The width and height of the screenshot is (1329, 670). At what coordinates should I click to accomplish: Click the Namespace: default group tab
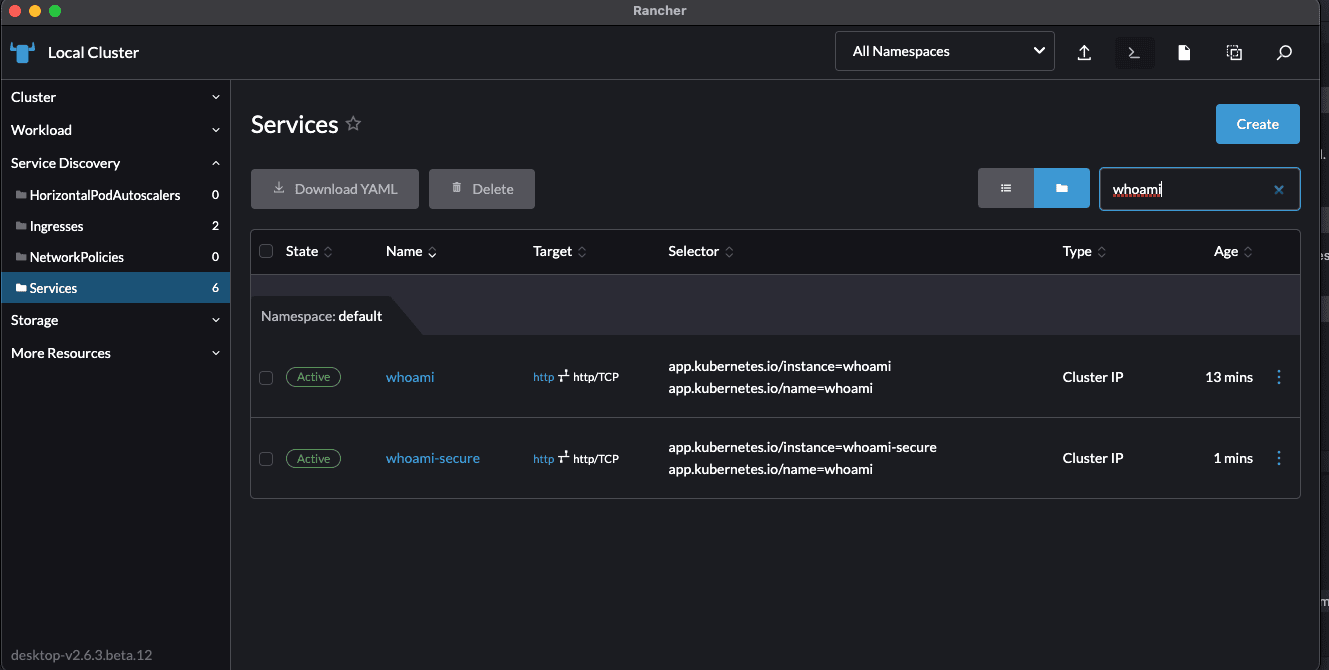[321, 316]
